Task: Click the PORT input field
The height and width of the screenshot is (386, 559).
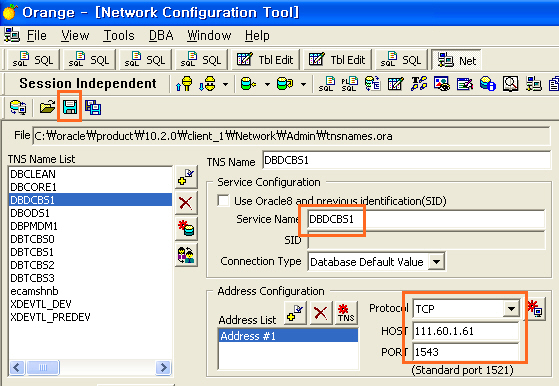Action: click(x=466, y=352)
